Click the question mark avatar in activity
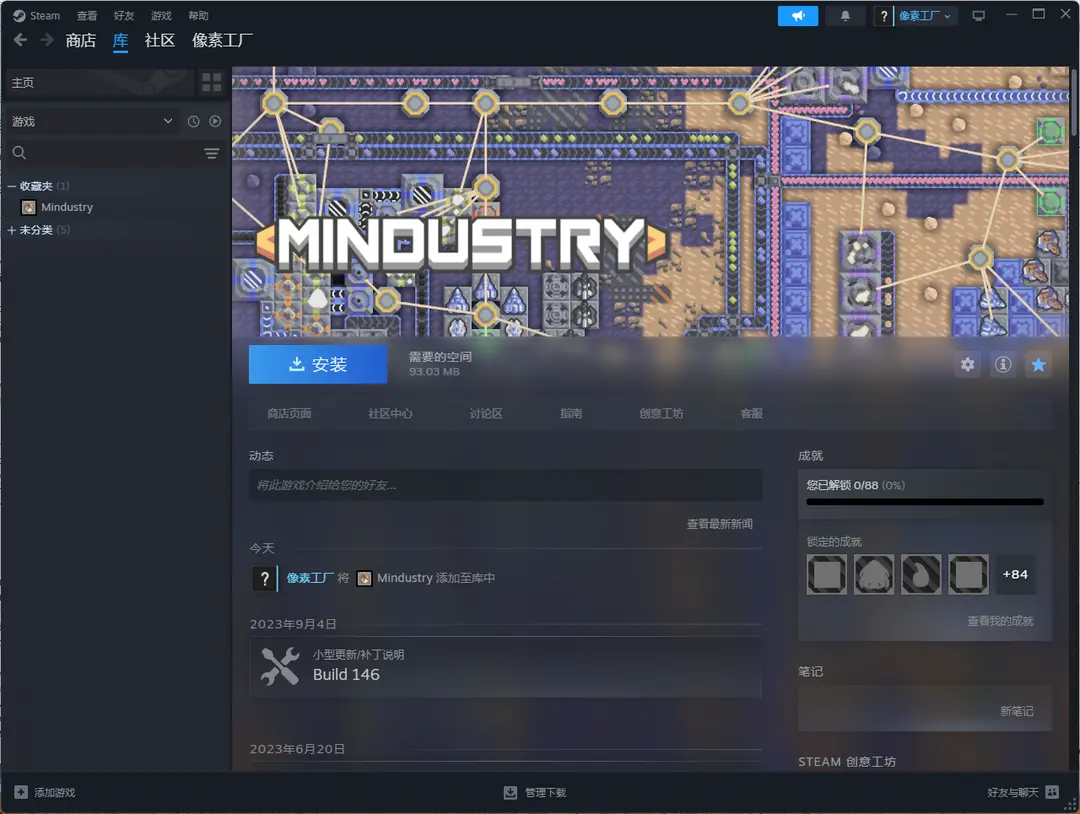 [x=264, y=578]
